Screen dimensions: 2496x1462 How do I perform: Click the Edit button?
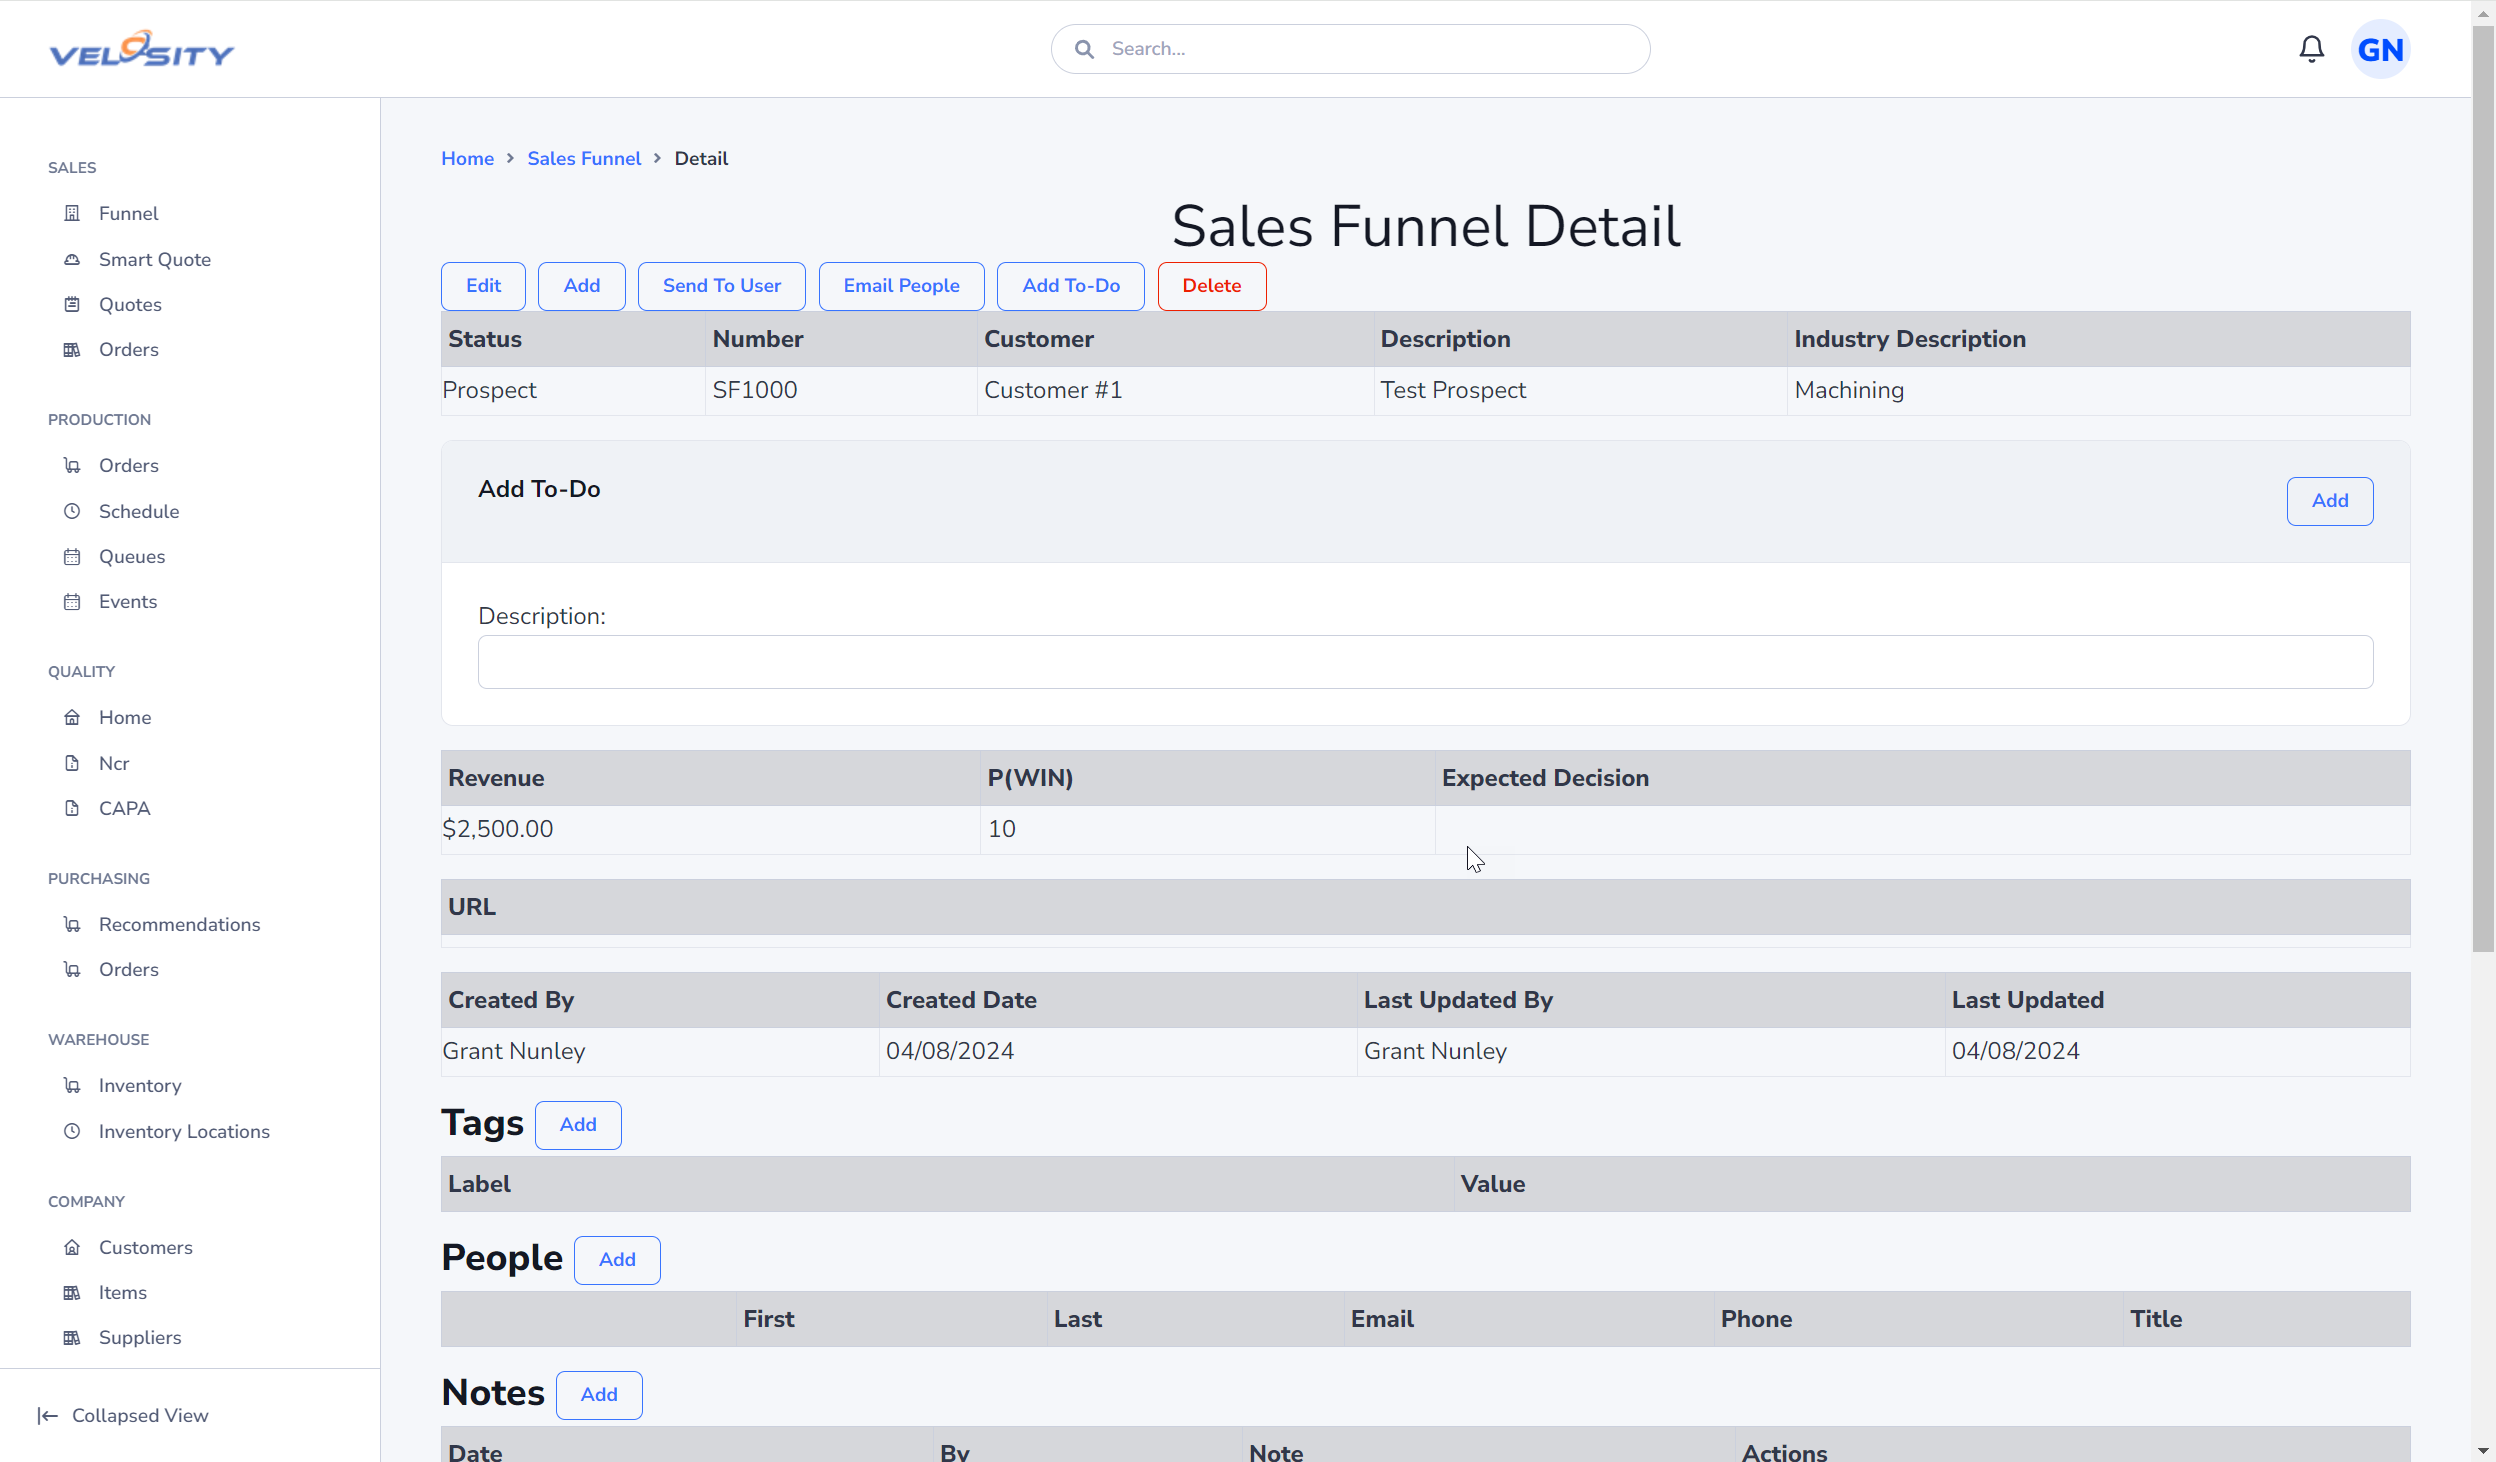[483, 286]
